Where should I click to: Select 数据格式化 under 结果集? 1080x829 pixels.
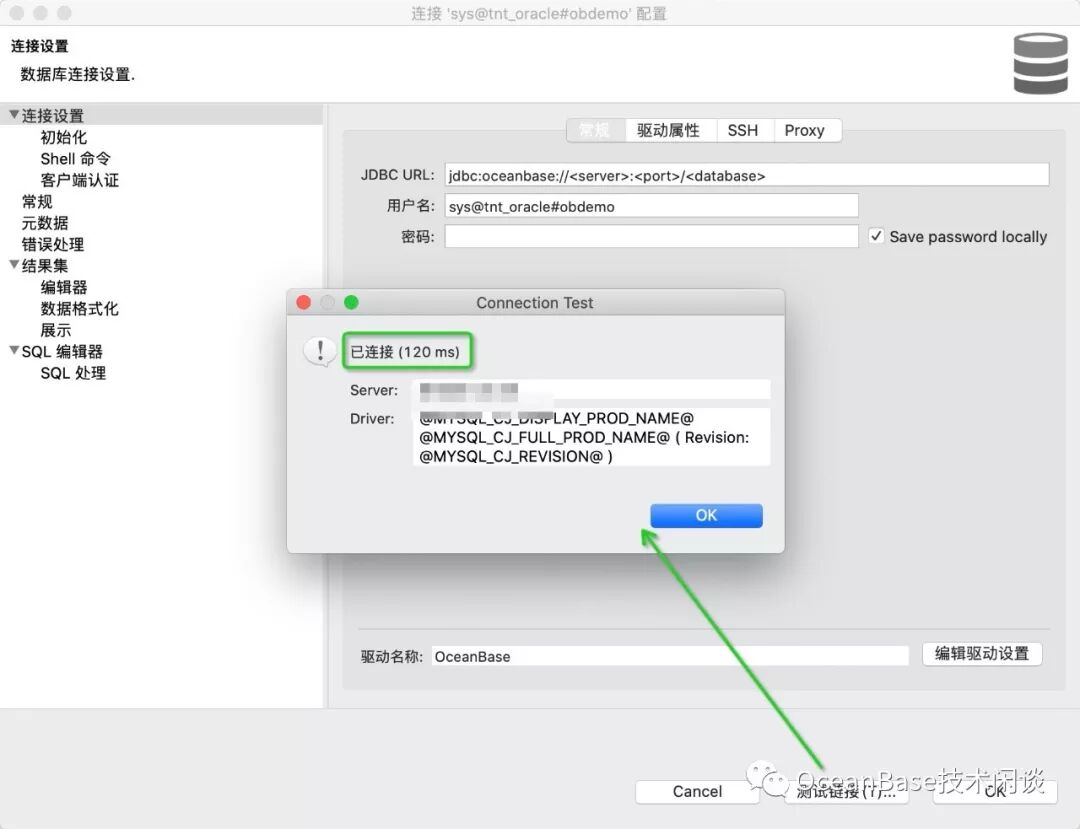[x=79, y=308]
